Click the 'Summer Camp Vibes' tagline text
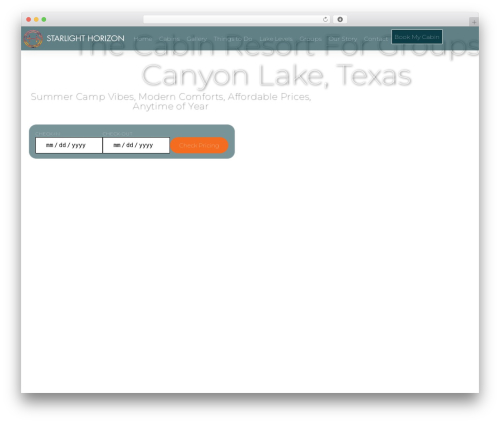 click(x=171, y=101)
